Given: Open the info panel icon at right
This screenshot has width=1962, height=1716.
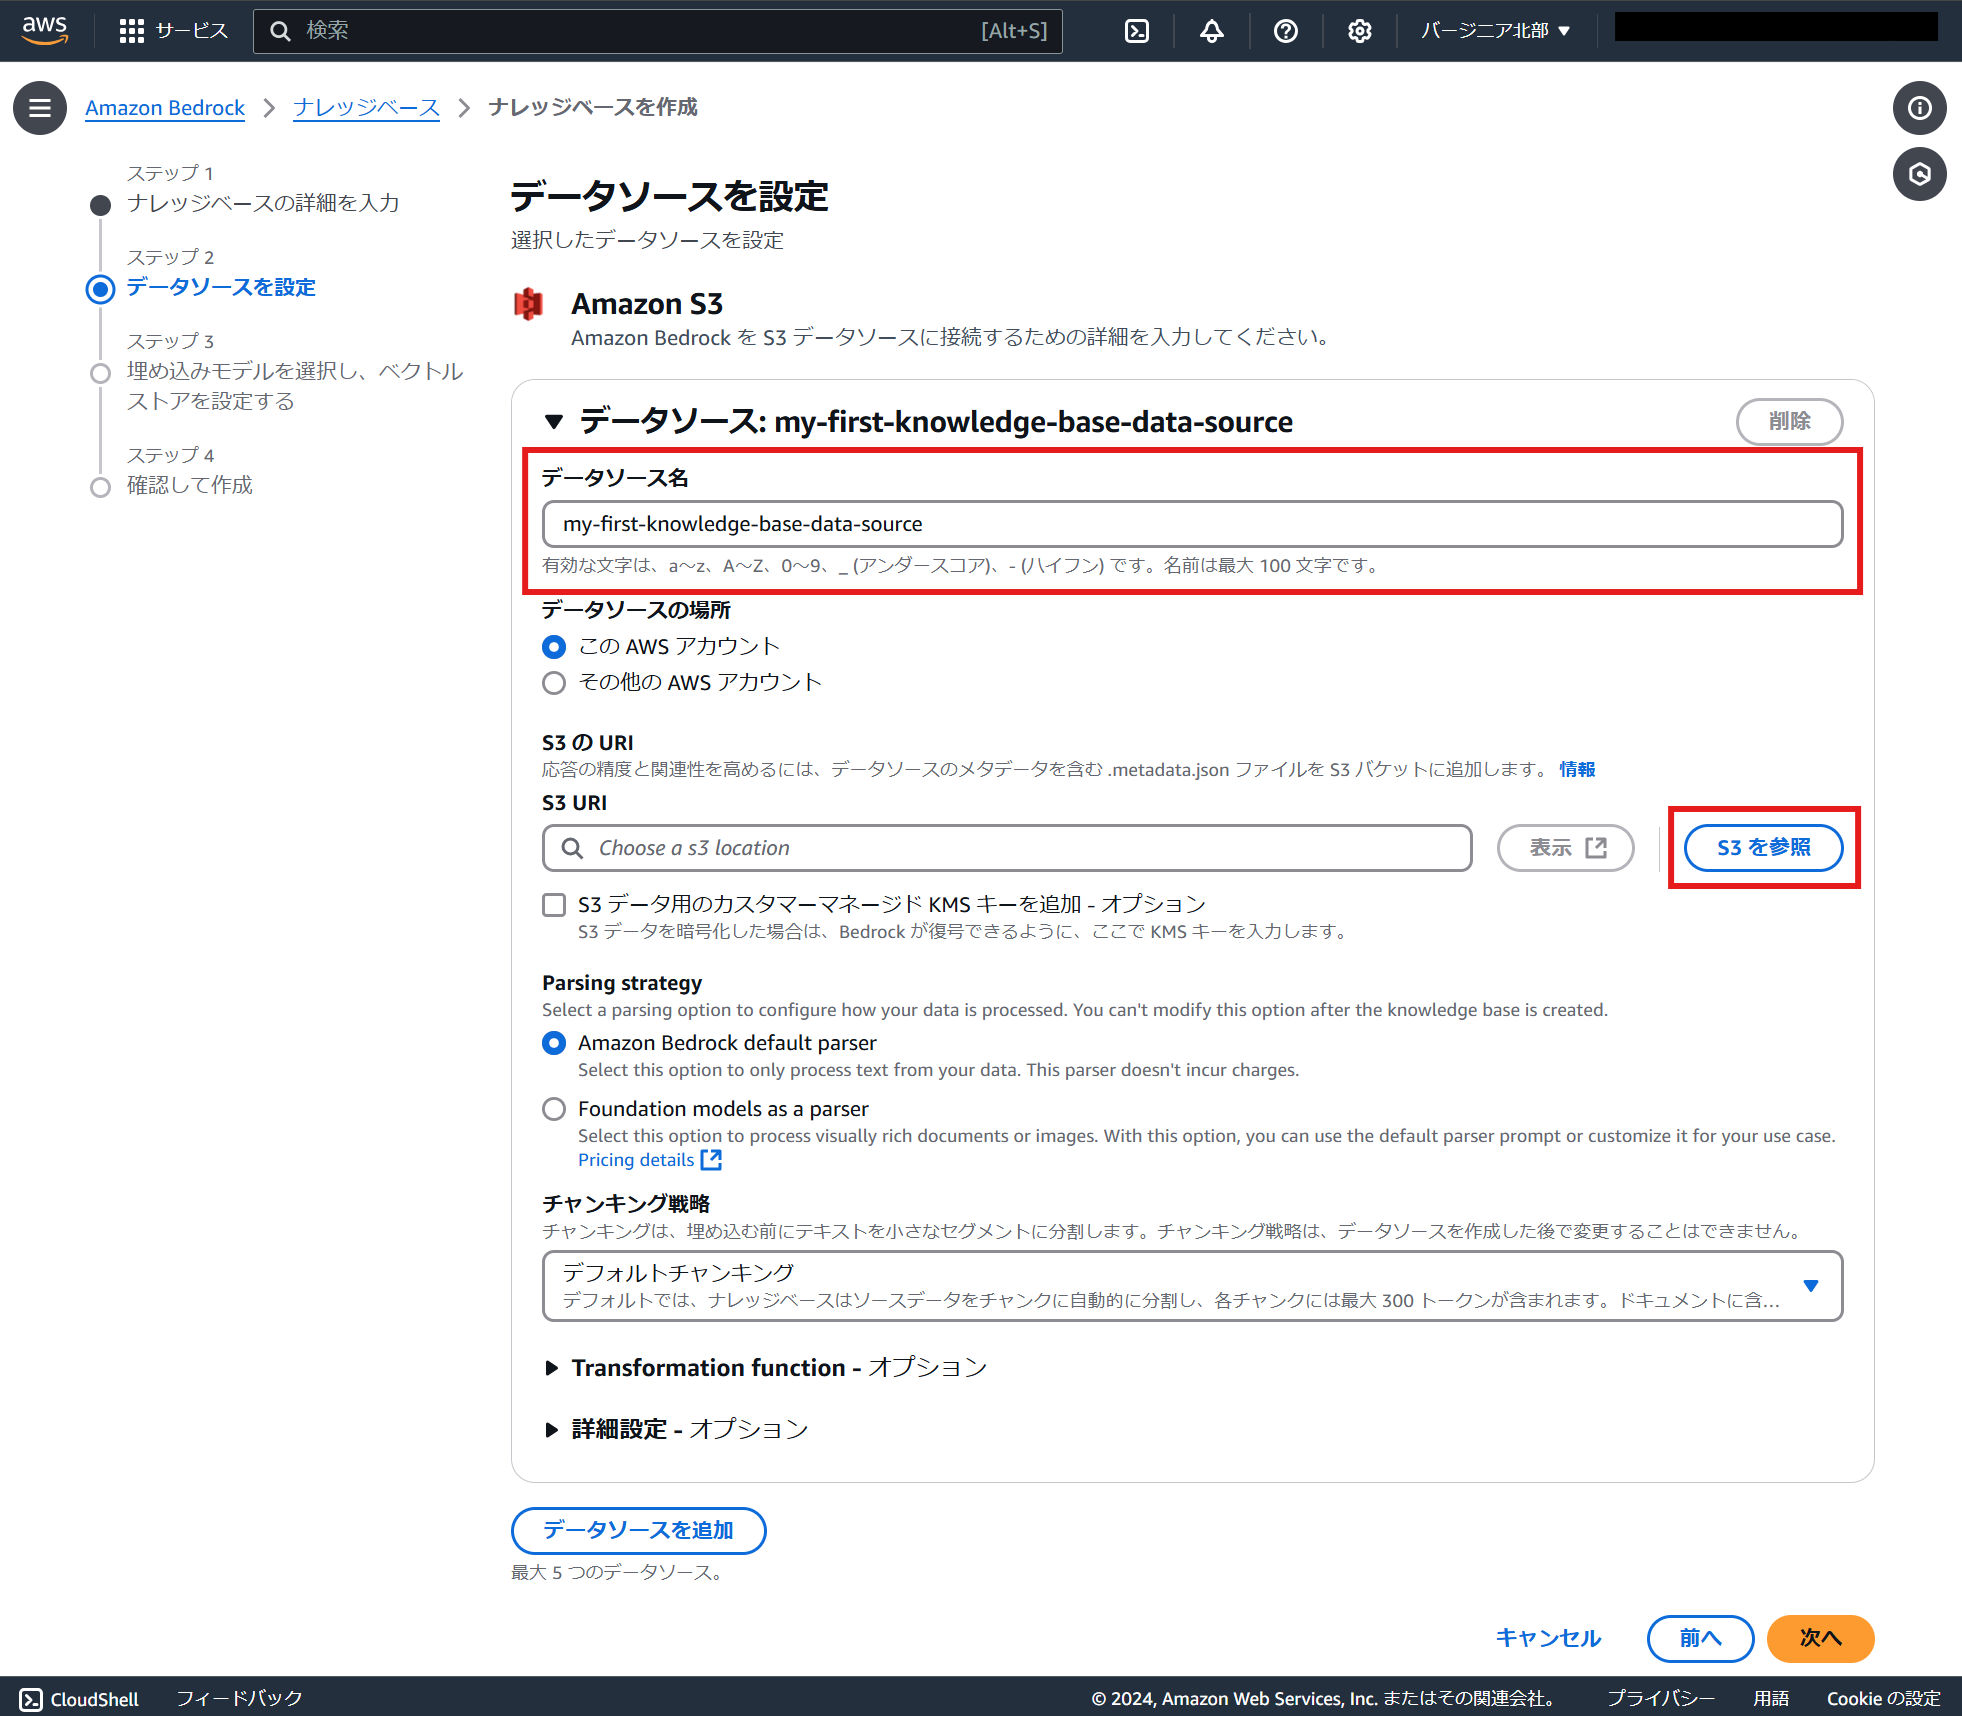Looking at the screenshot, I should (1919, 108).
